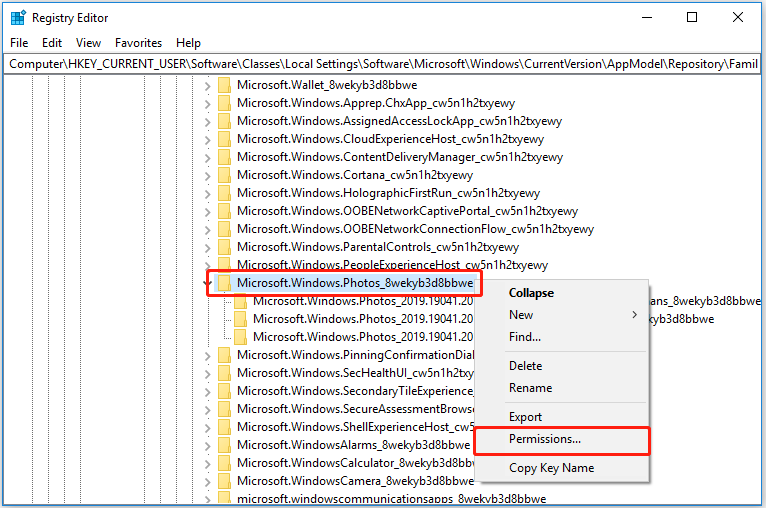Screen dimensions: 766x508
Task: Click folder icon of AssignedAccessLockApp key
Action: tap(224, 121)
